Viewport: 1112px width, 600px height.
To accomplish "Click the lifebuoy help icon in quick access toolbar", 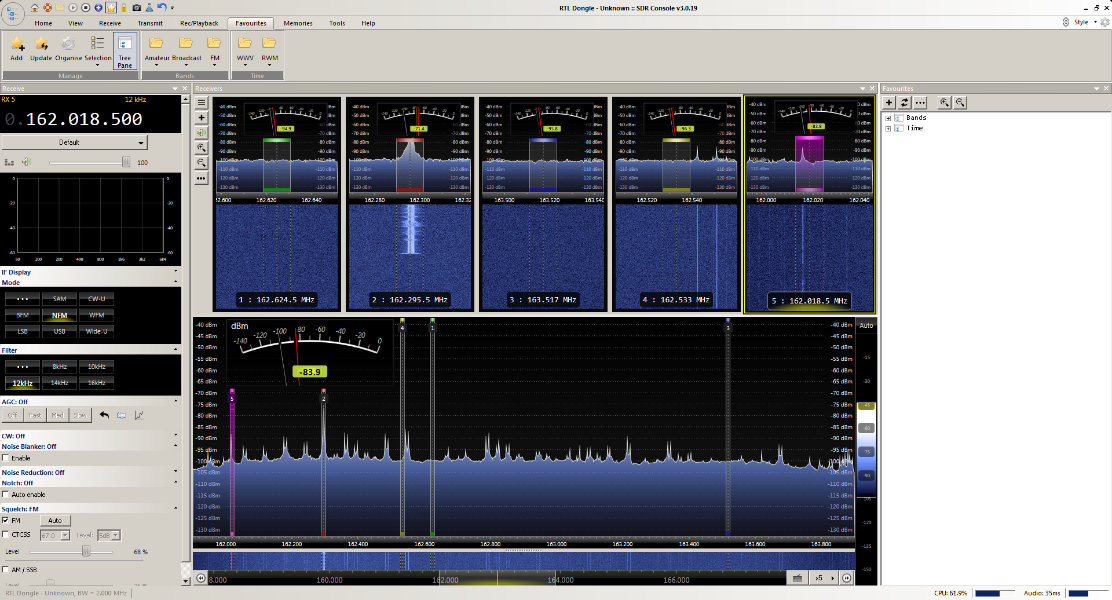I will (x=48, y=8).
